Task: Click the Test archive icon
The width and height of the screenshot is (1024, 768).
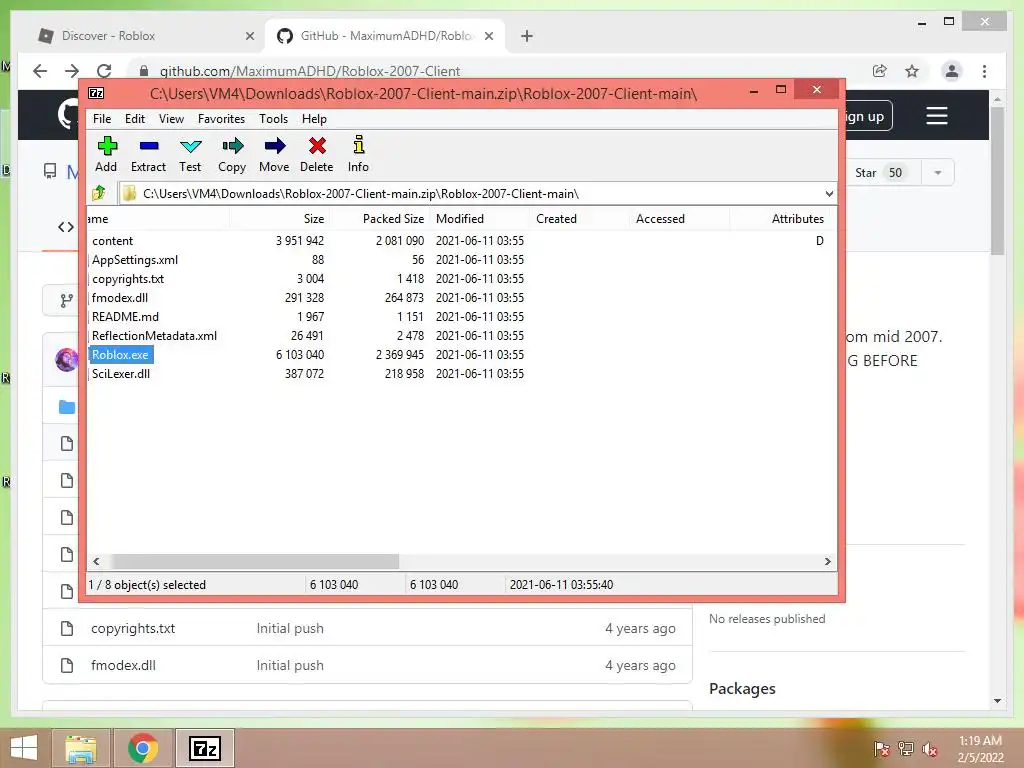Action: point(191,146)
